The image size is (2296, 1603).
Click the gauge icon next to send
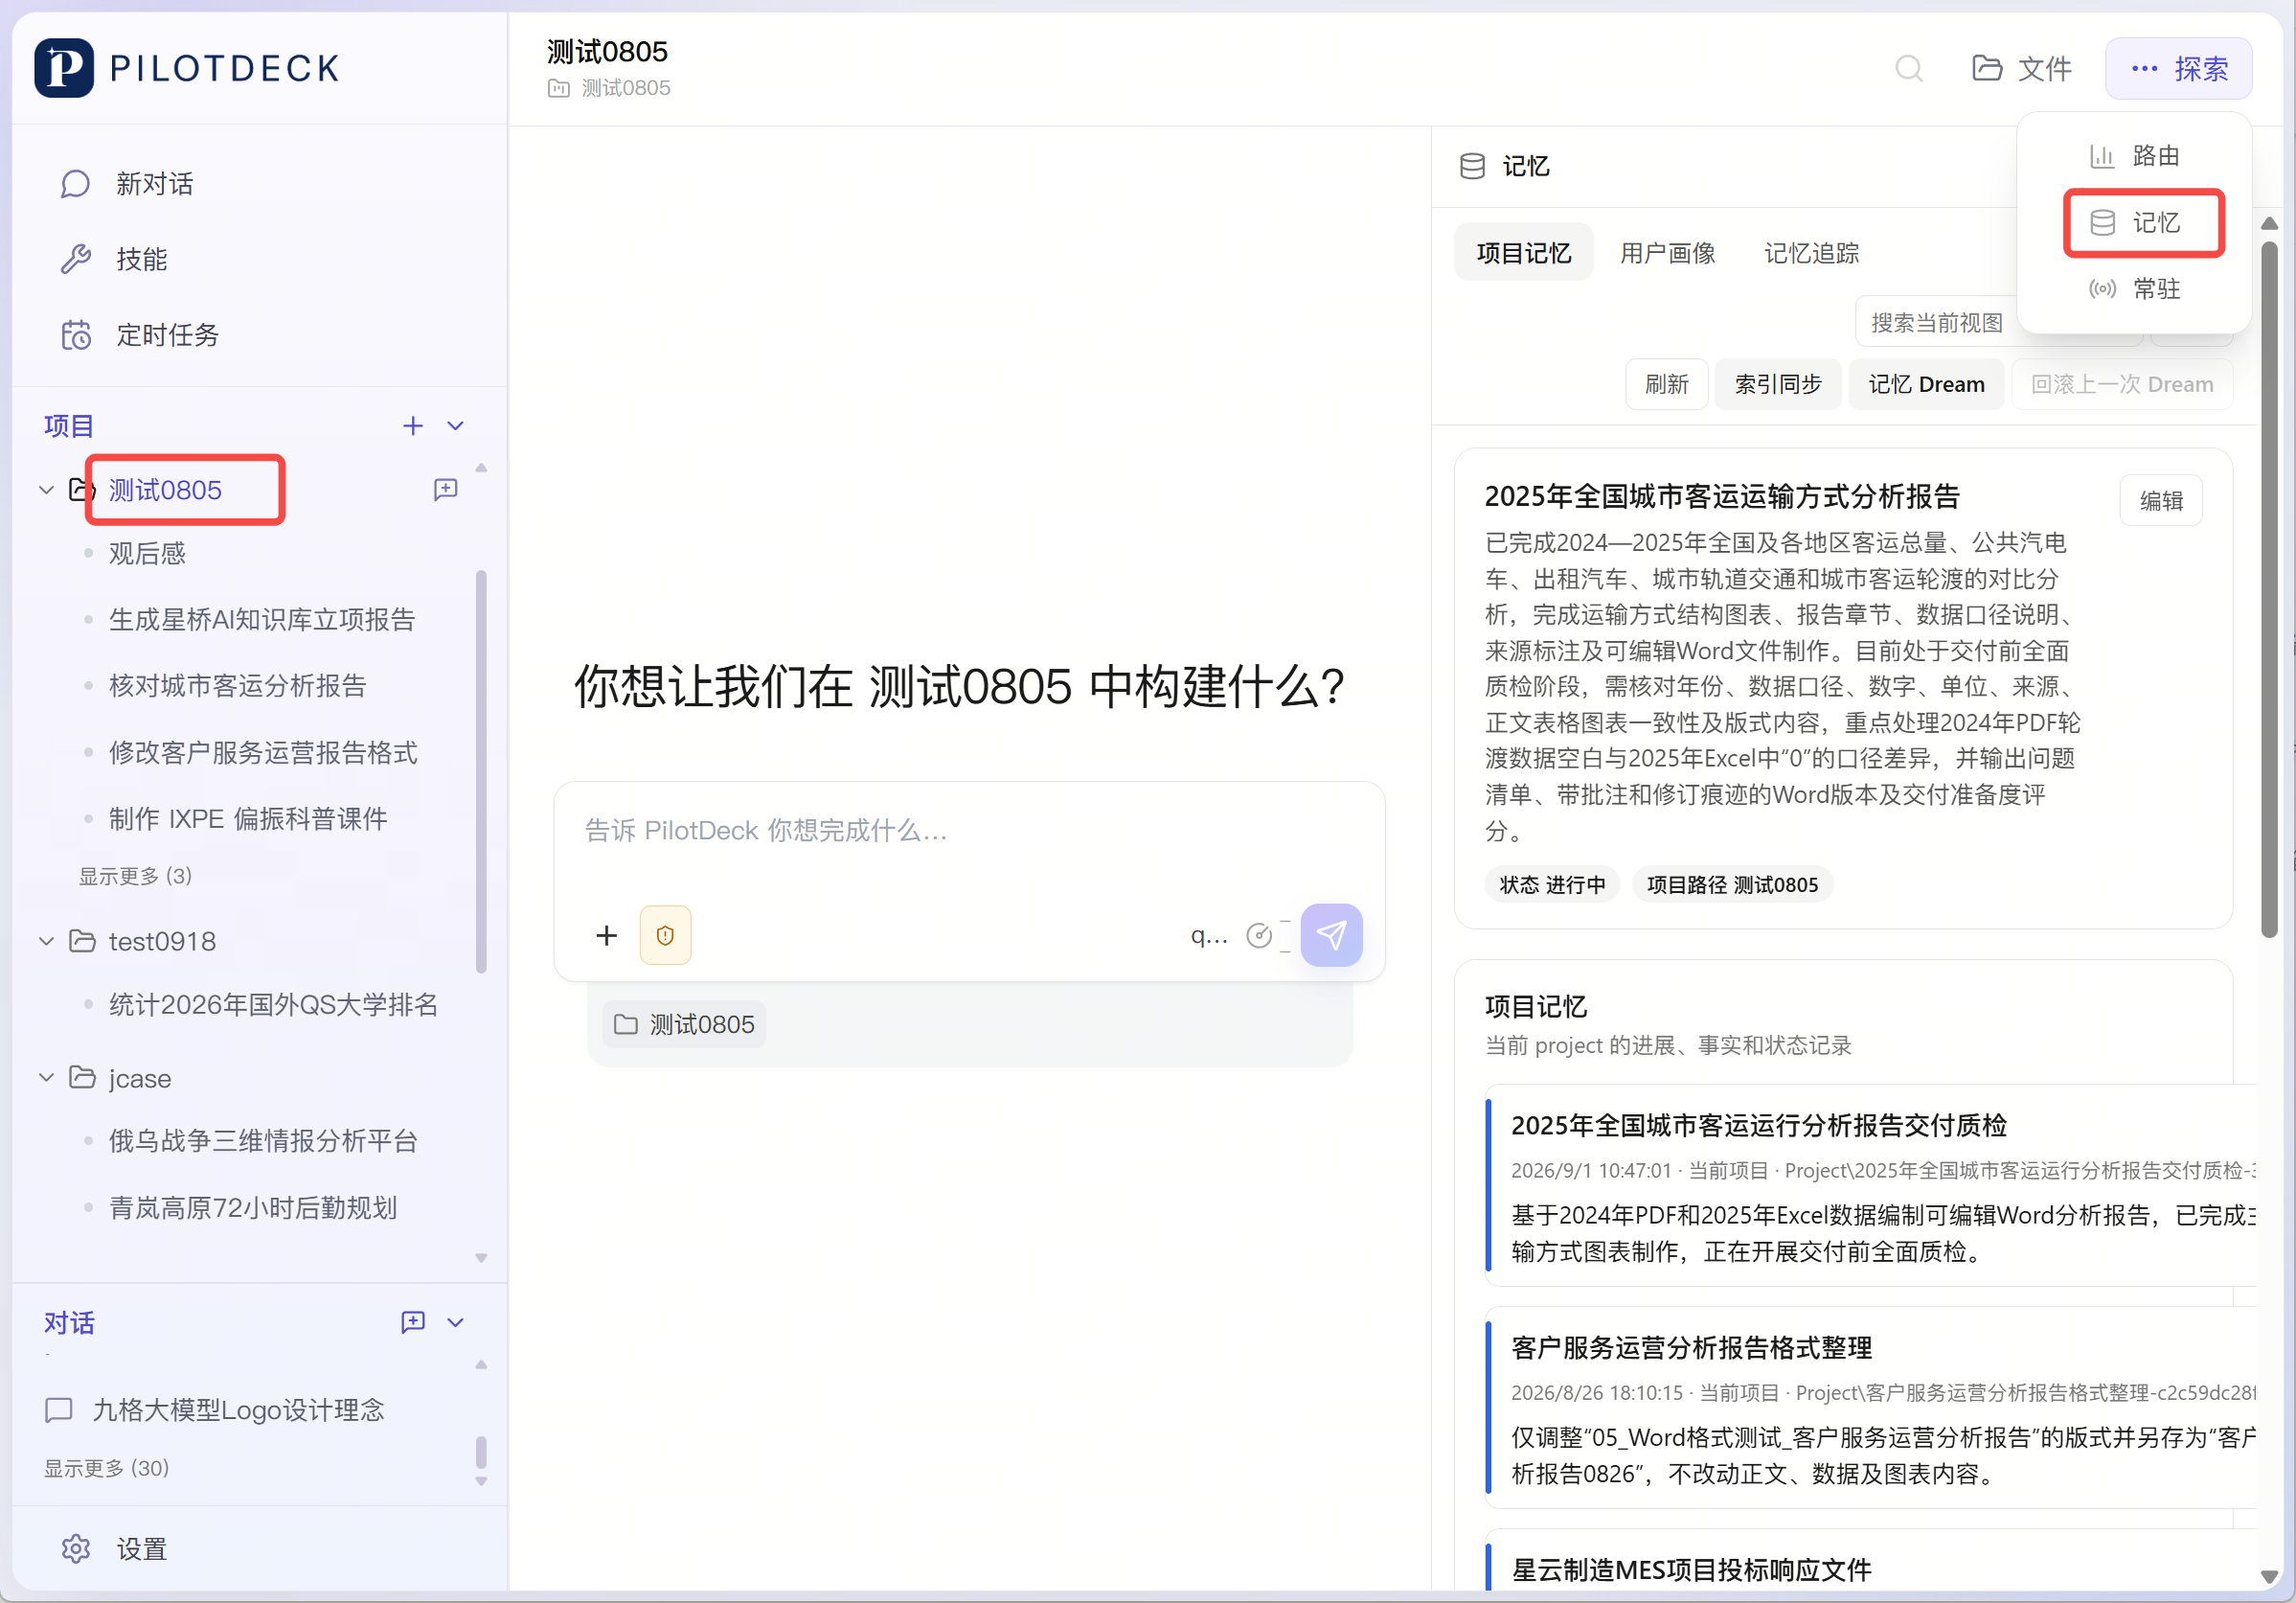1259,935
